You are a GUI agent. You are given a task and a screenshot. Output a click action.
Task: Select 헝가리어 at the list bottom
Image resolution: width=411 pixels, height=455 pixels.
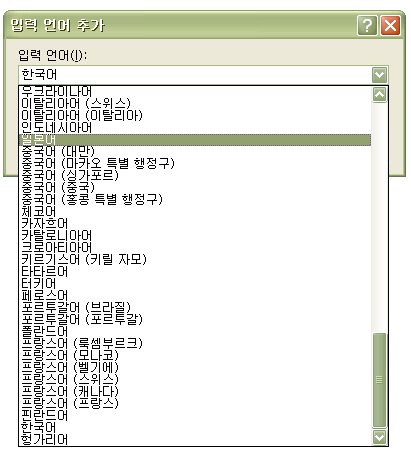coord(195,440)
